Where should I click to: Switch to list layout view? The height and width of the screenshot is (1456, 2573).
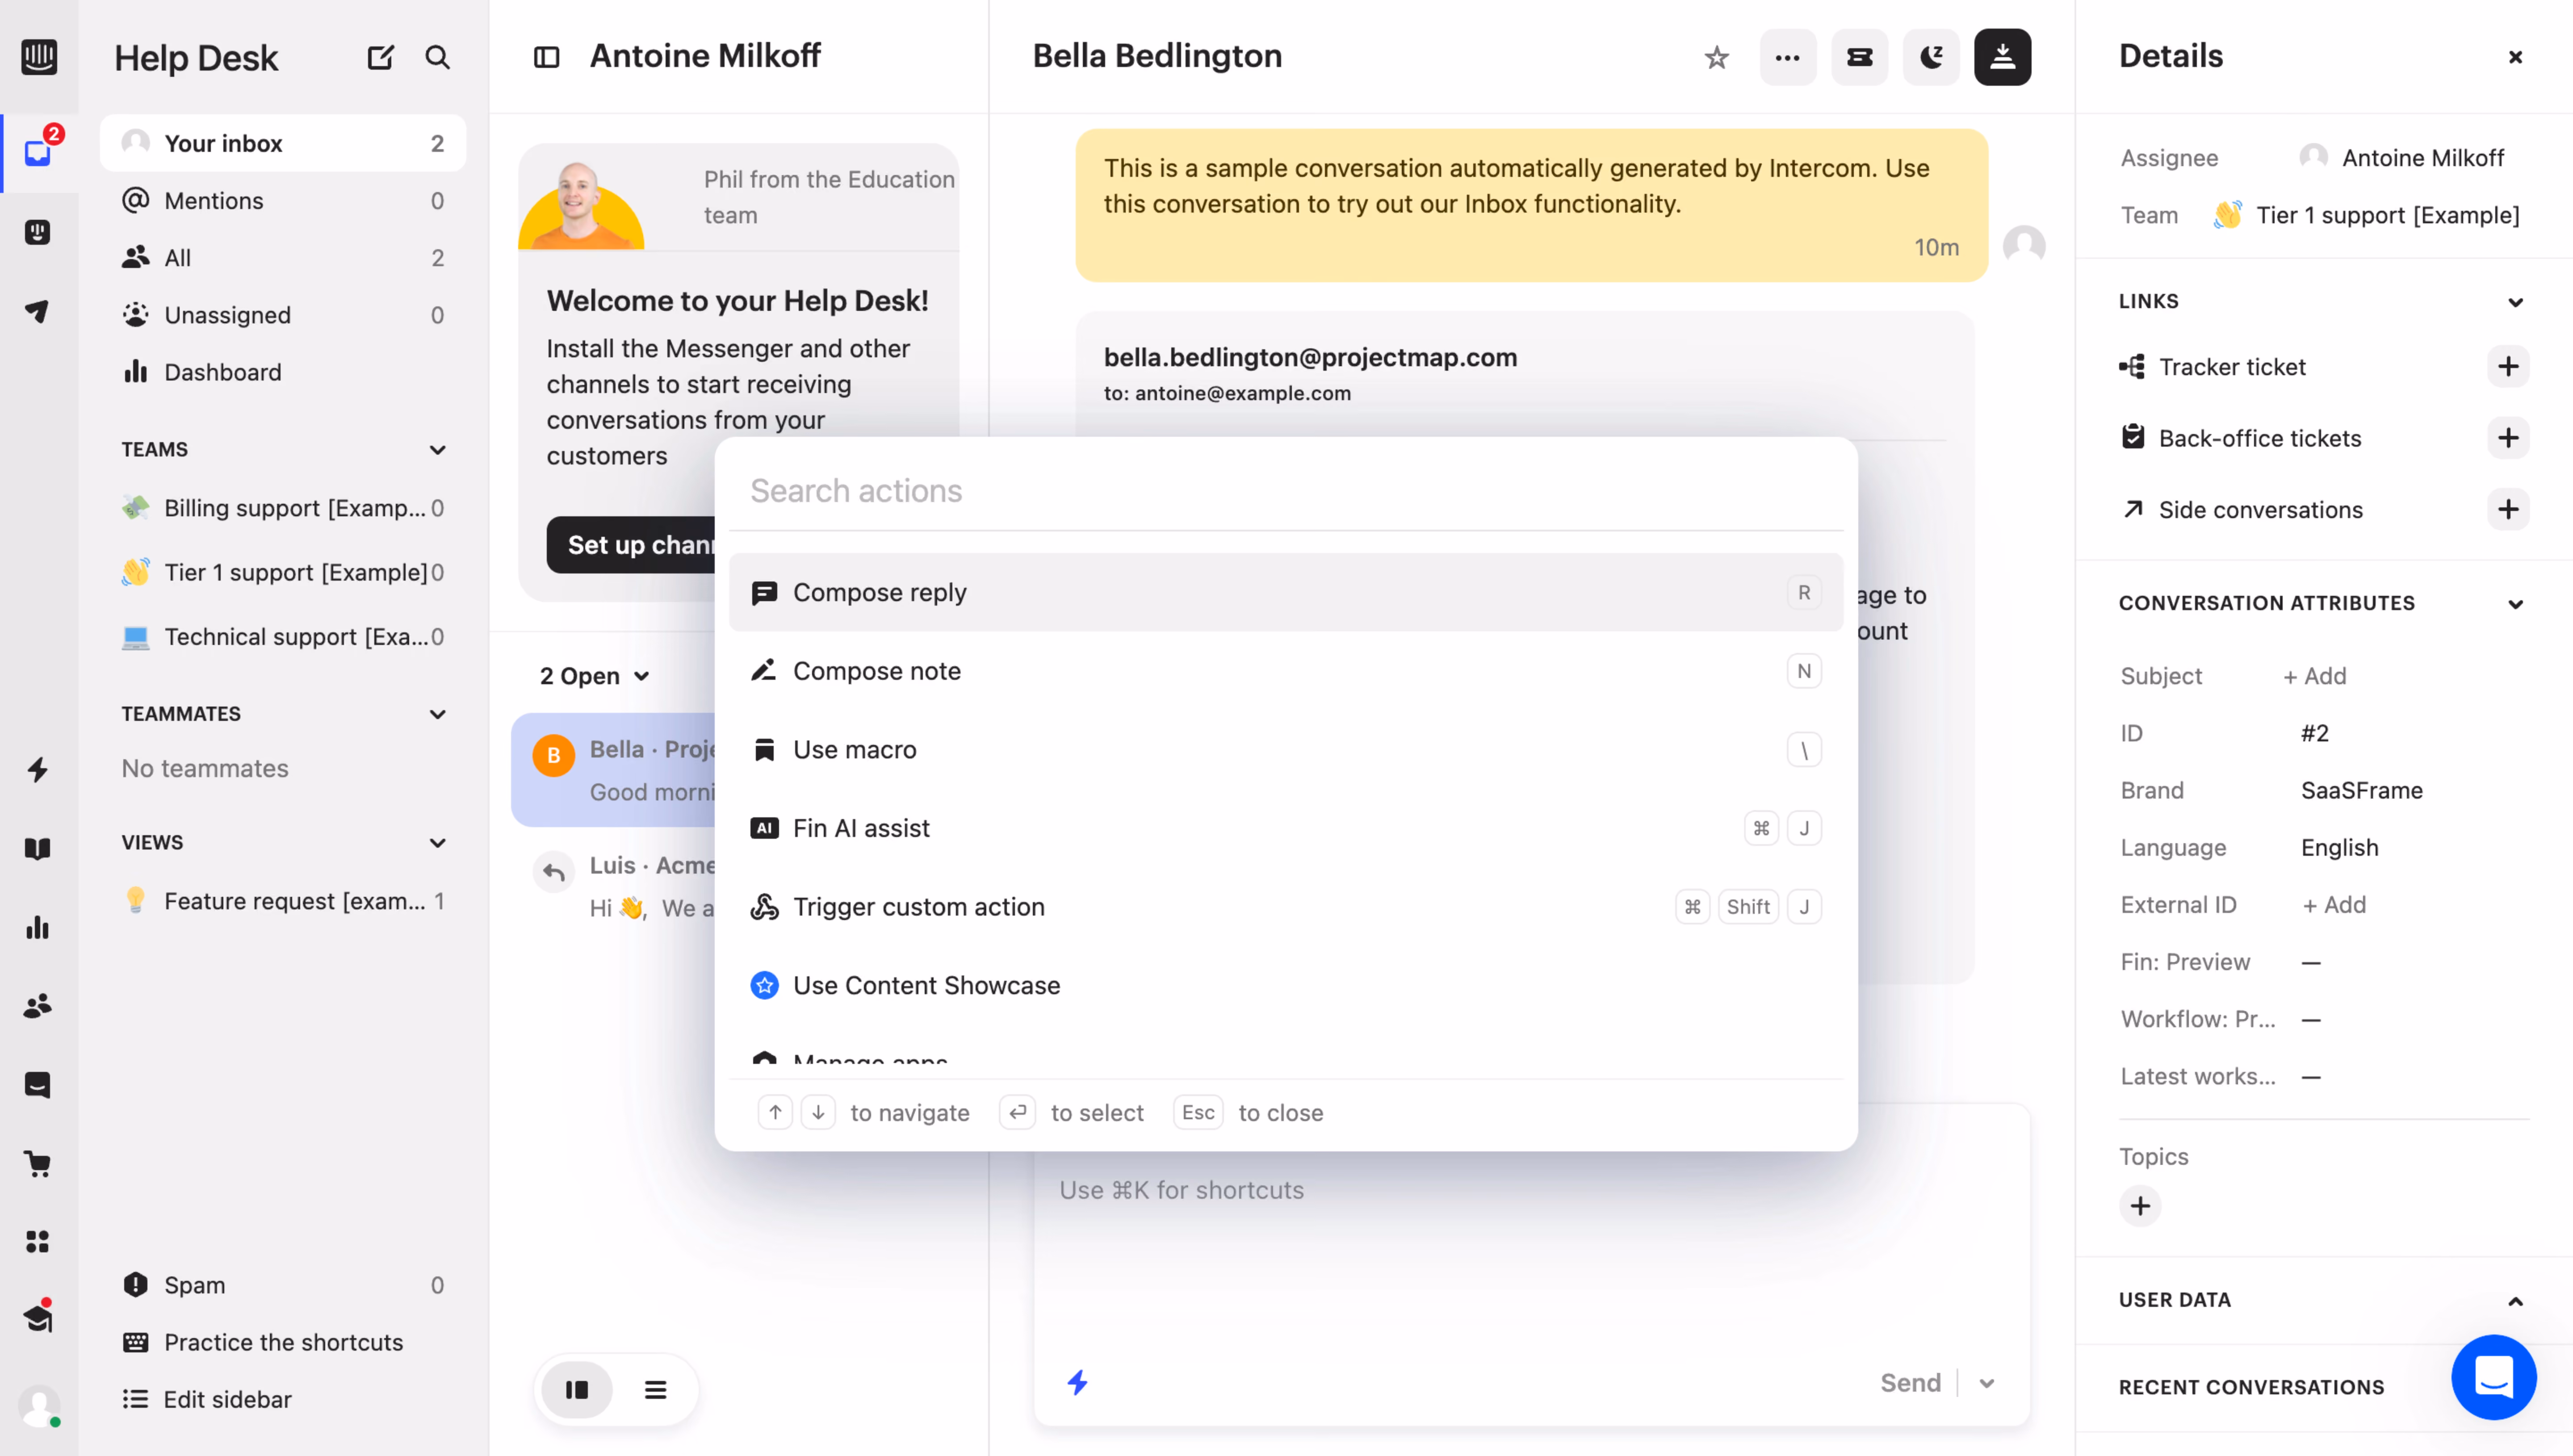coord(655,1390)
